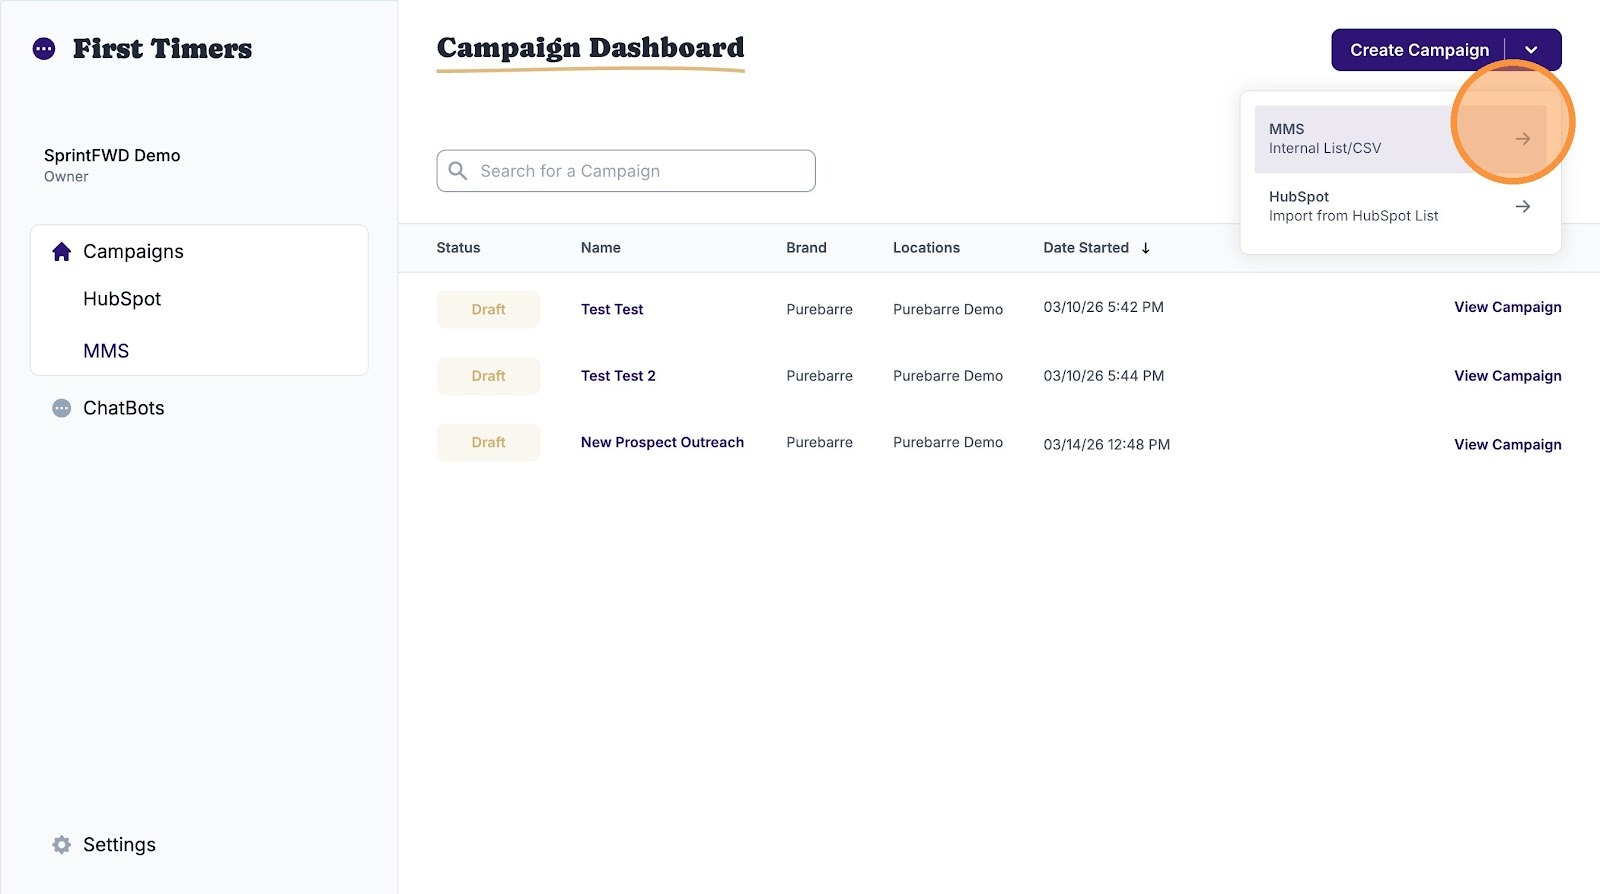Click the ChatBots bubble icon
Viewport: 1600px width, 894px height.
[62, 408]
